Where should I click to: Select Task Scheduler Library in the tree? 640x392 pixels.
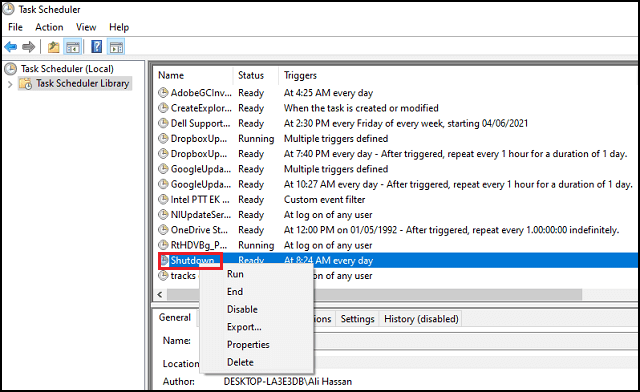[82, 84]
